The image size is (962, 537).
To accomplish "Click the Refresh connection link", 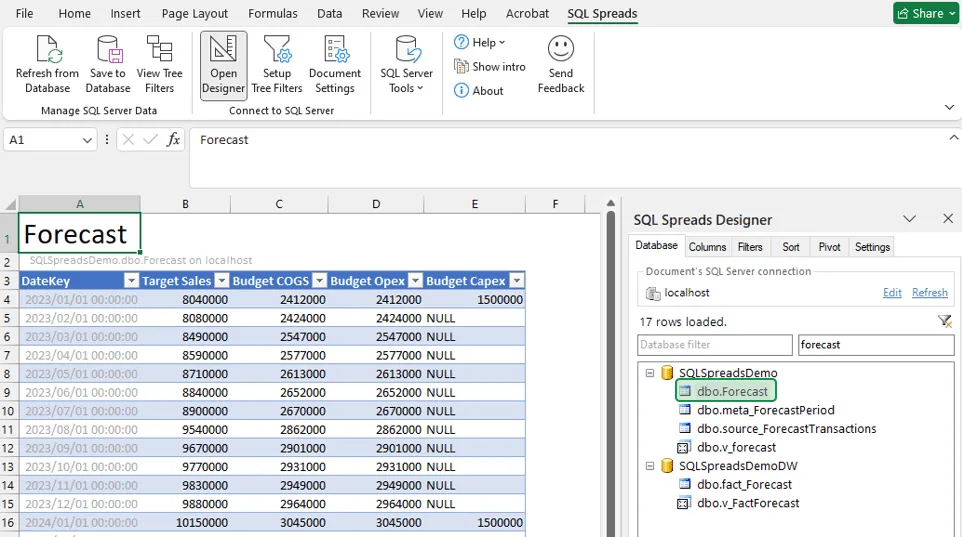I will point(929,293).
